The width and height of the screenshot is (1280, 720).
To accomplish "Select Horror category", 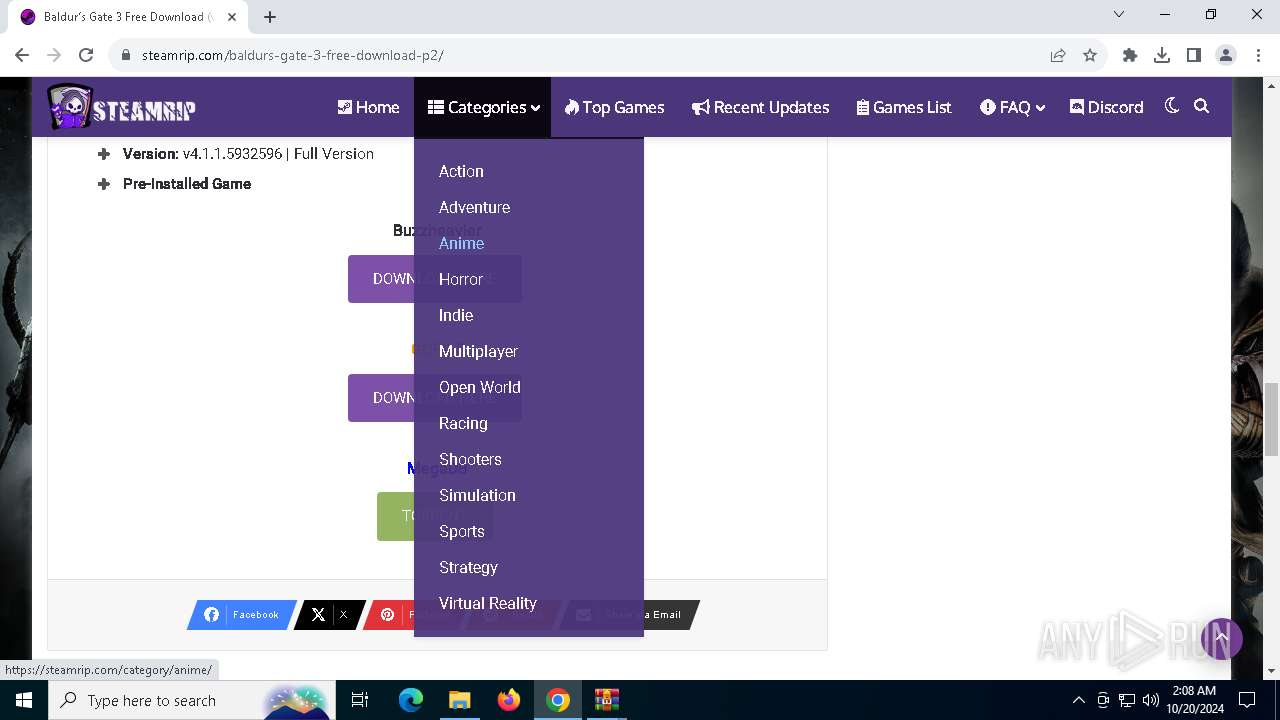I will pyautogui.click(x=460, y=279).
